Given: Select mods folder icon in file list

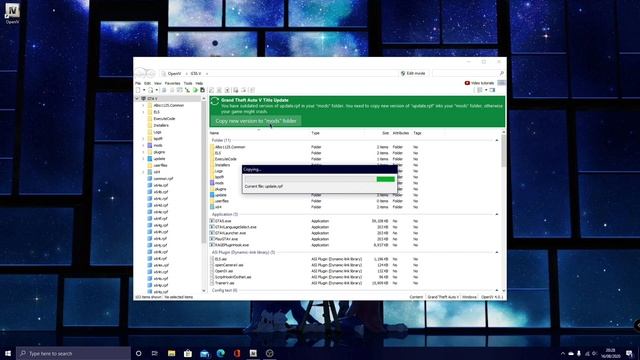Looking at the screenshot, I should [x=212, y=183].
